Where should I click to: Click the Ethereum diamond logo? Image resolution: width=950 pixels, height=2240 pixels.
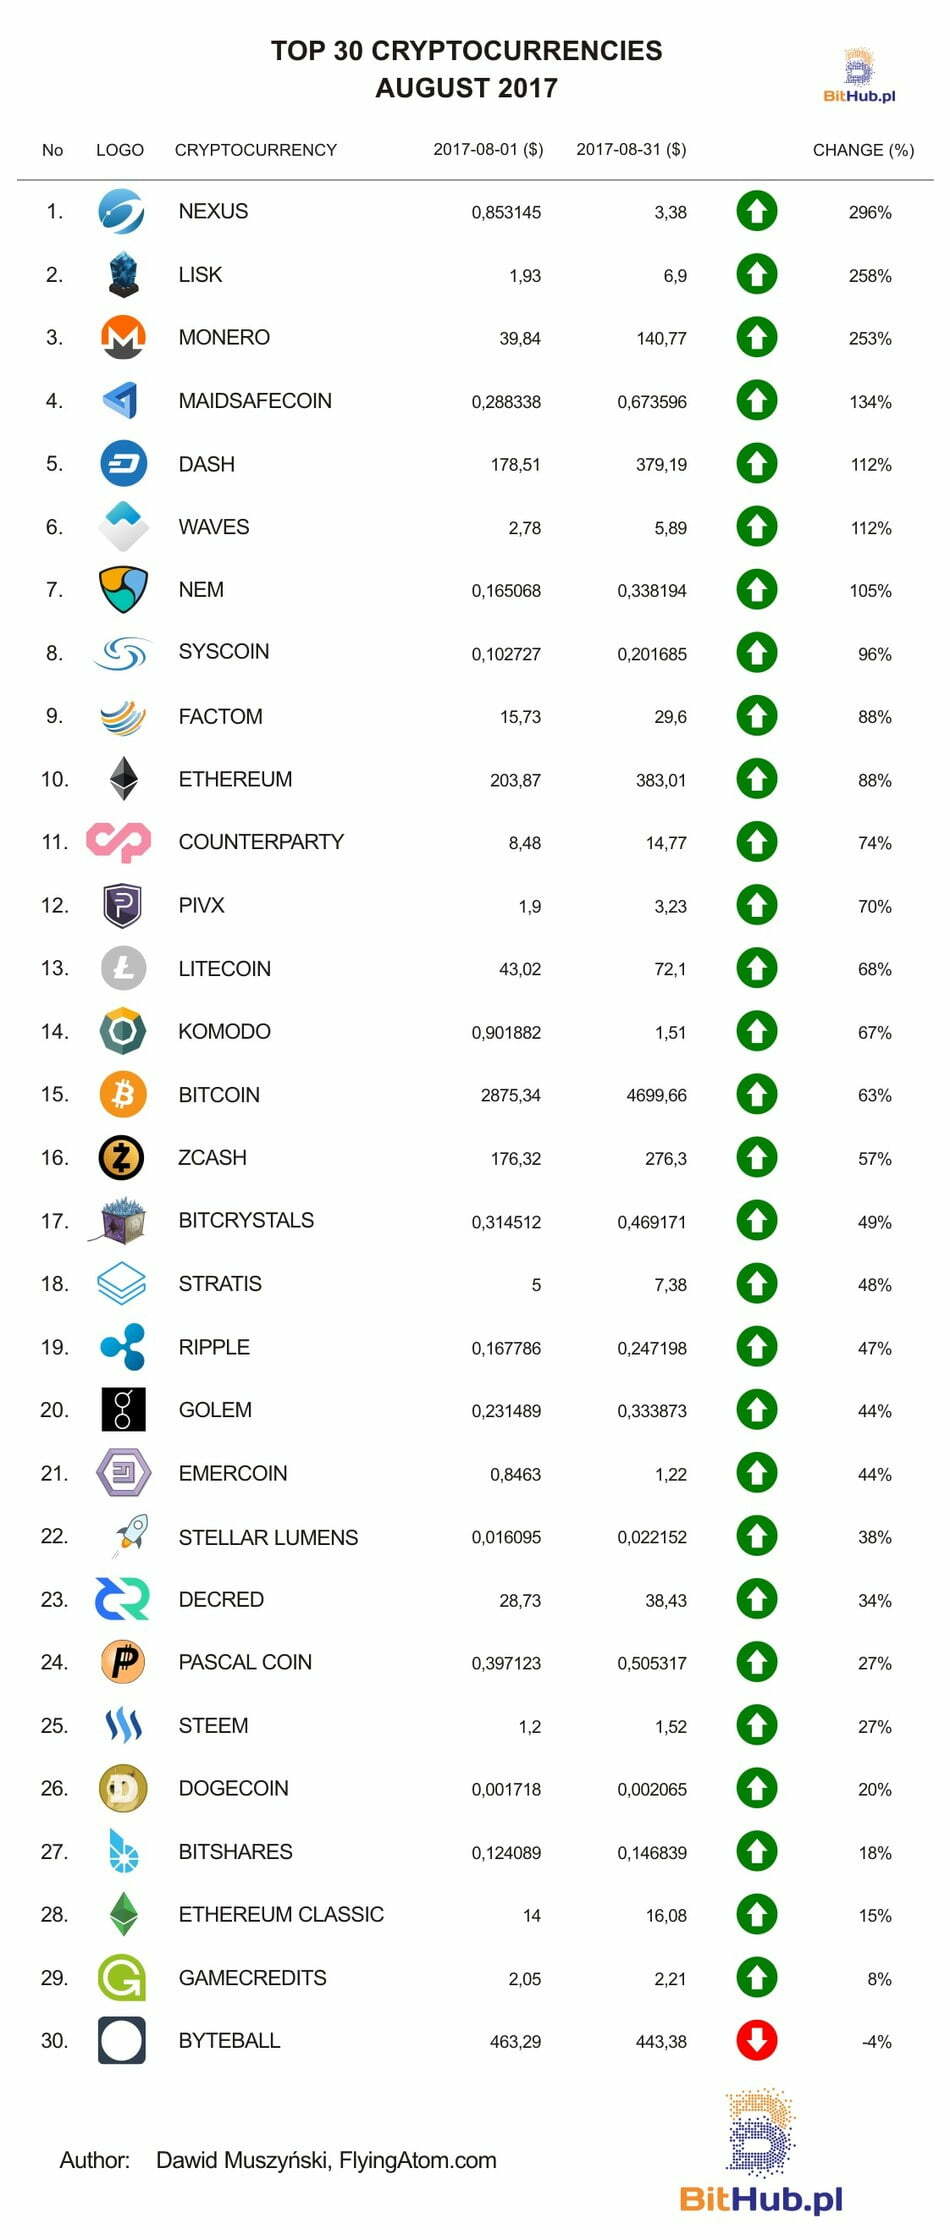click(123, 779)
